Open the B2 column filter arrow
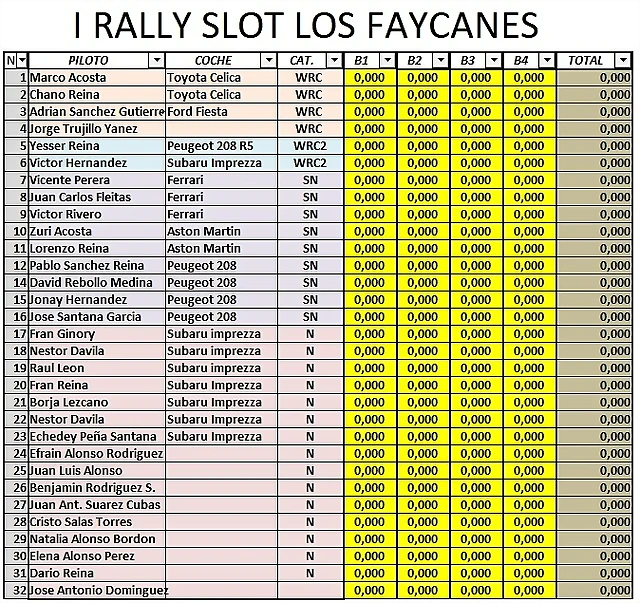 (441, 61)
